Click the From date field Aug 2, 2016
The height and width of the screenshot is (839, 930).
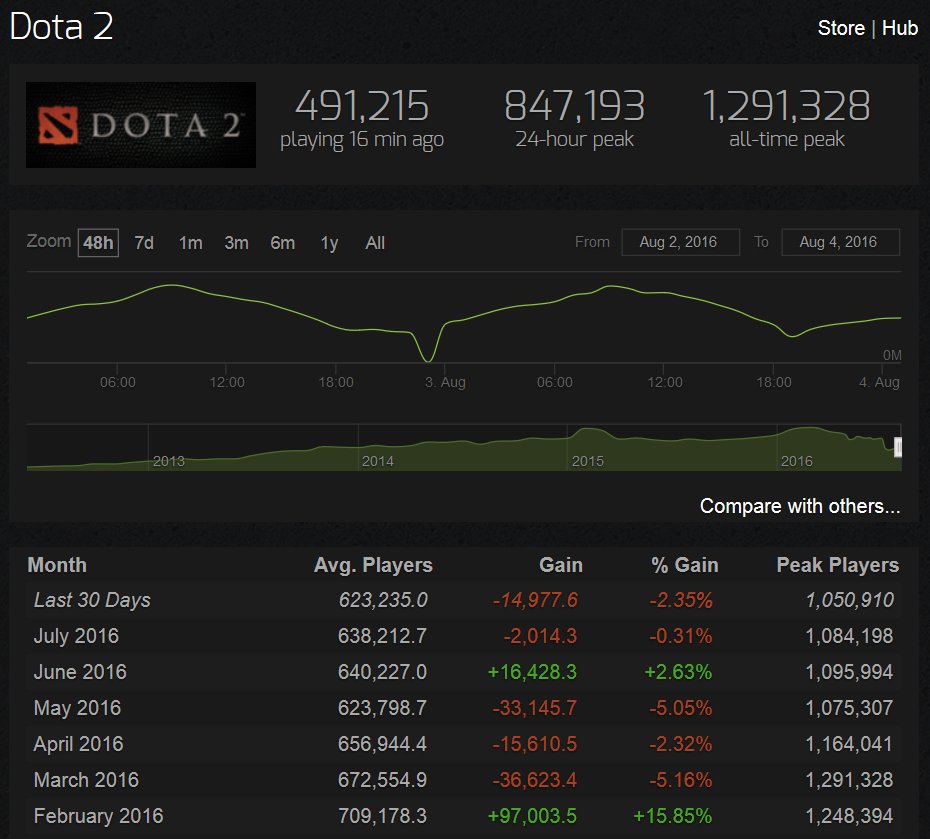680,242
